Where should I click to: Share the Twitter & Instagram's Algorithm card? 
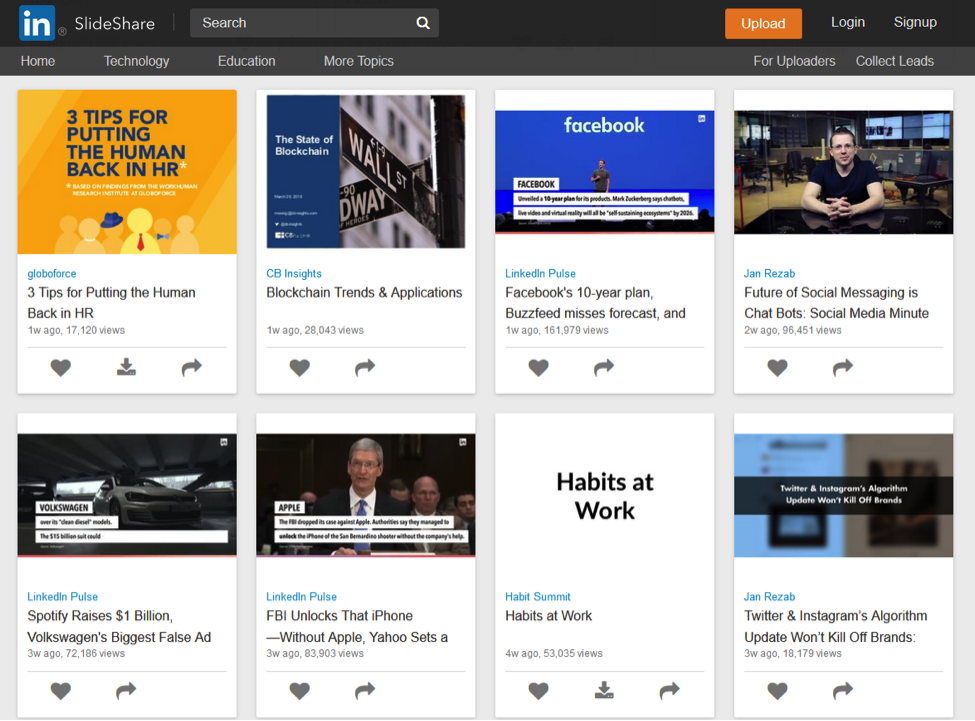(843, 691)
